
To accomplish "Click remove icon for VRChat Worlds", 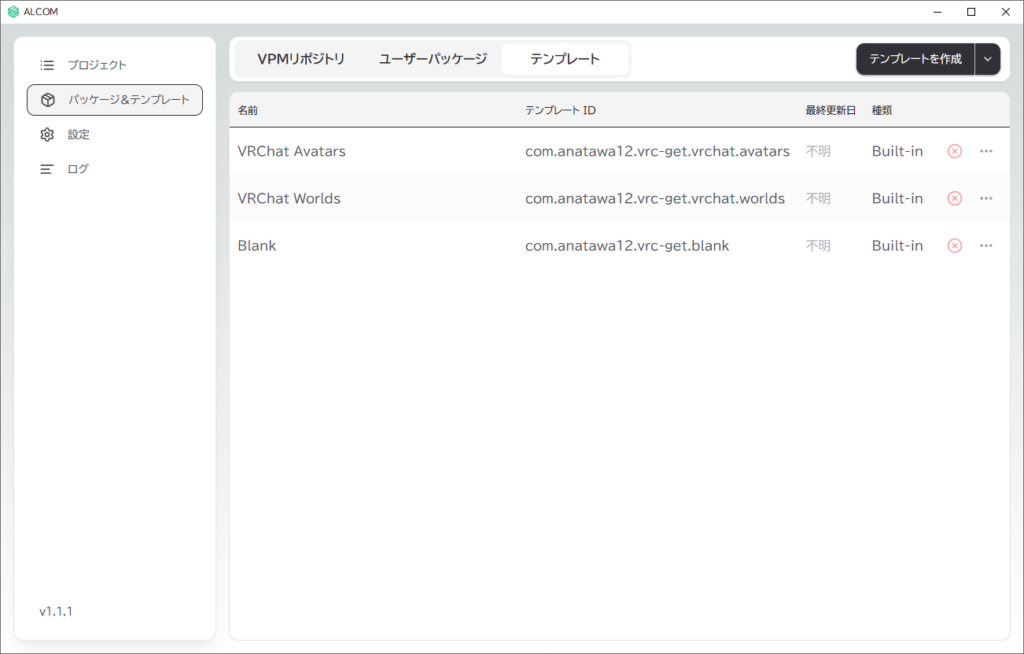I will (x=955, y=199).
